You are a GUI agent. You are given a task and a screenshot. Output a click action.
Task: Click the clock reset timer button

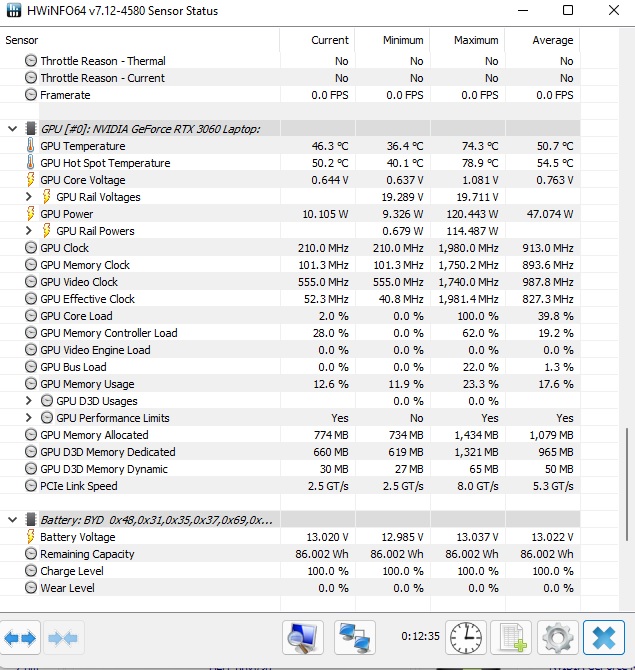pyautogui.click(x=466, y=638)
